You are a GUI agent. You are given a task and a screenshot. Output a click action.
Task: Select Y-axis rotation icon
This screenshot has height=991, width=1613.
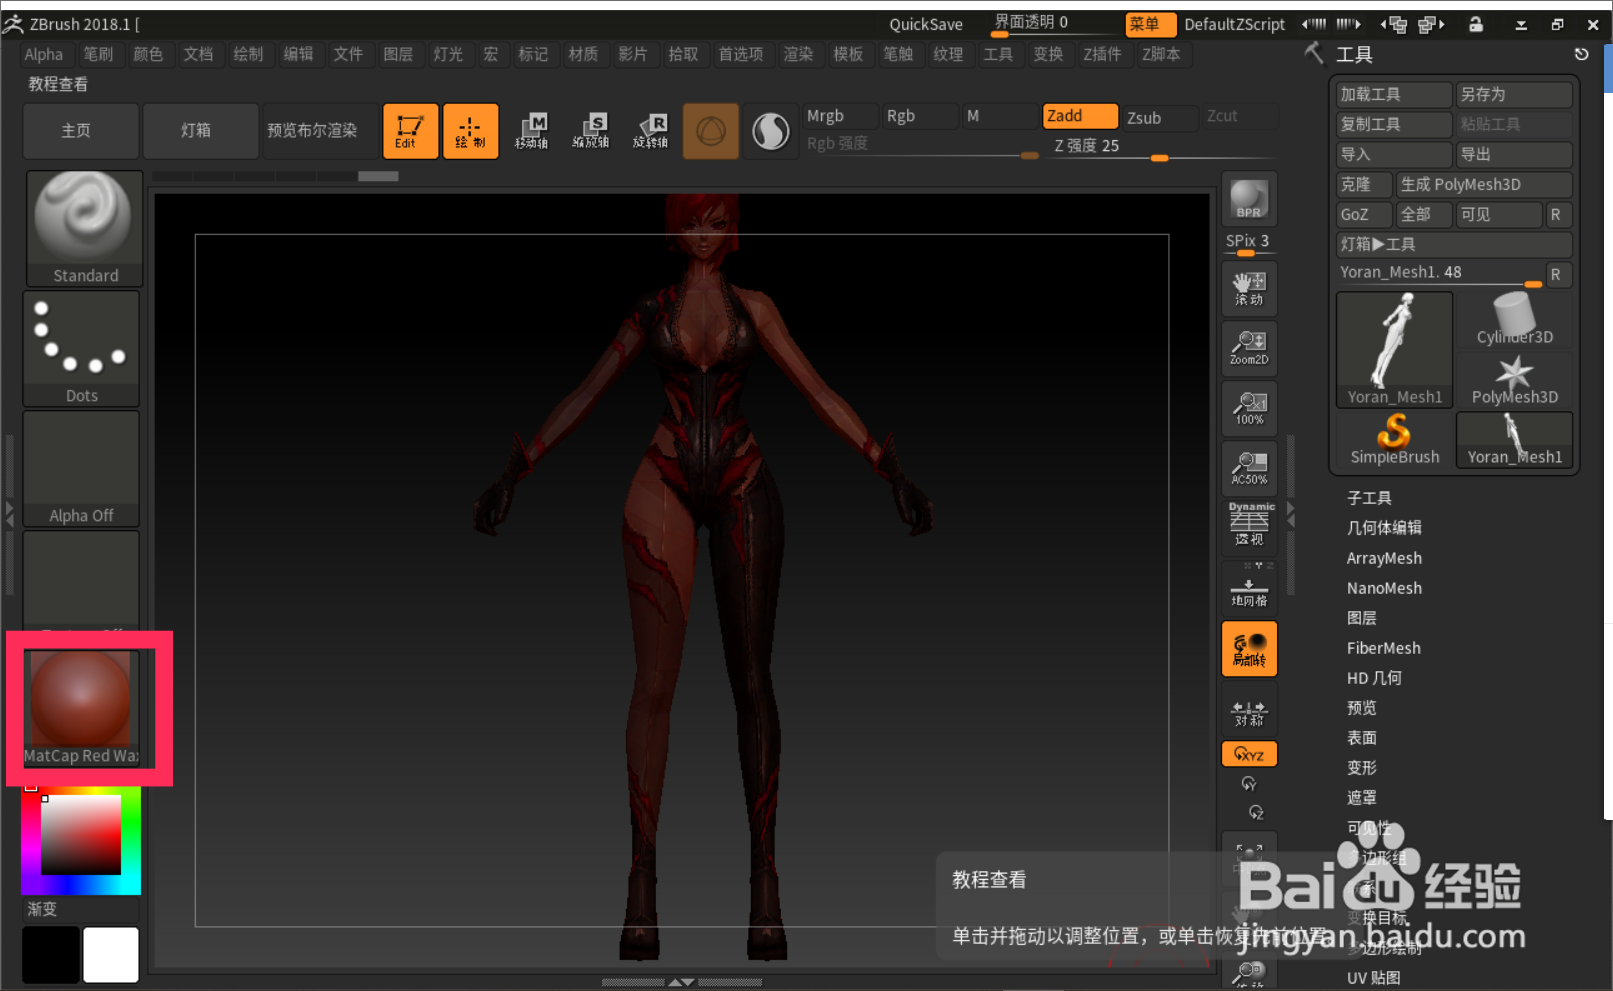tap(1249, 784)
